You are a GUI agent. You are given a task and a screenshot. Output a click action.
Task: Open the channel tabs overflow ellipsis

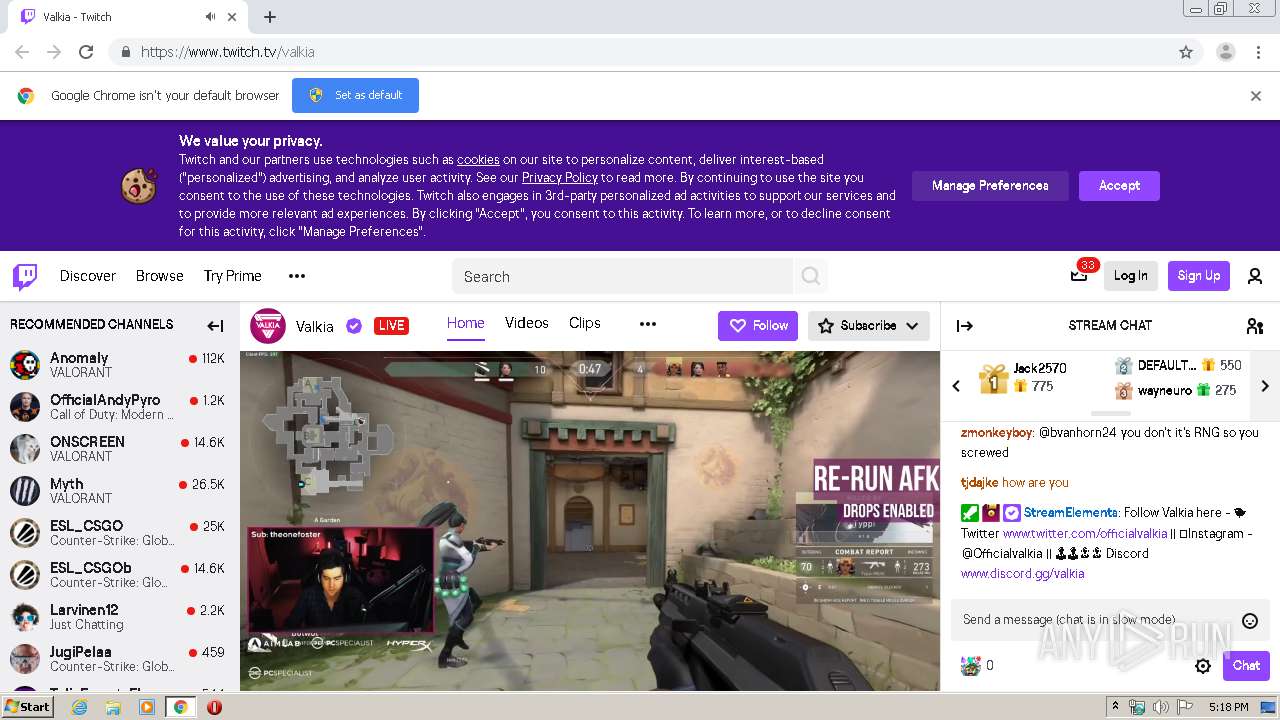coord(648,324)
